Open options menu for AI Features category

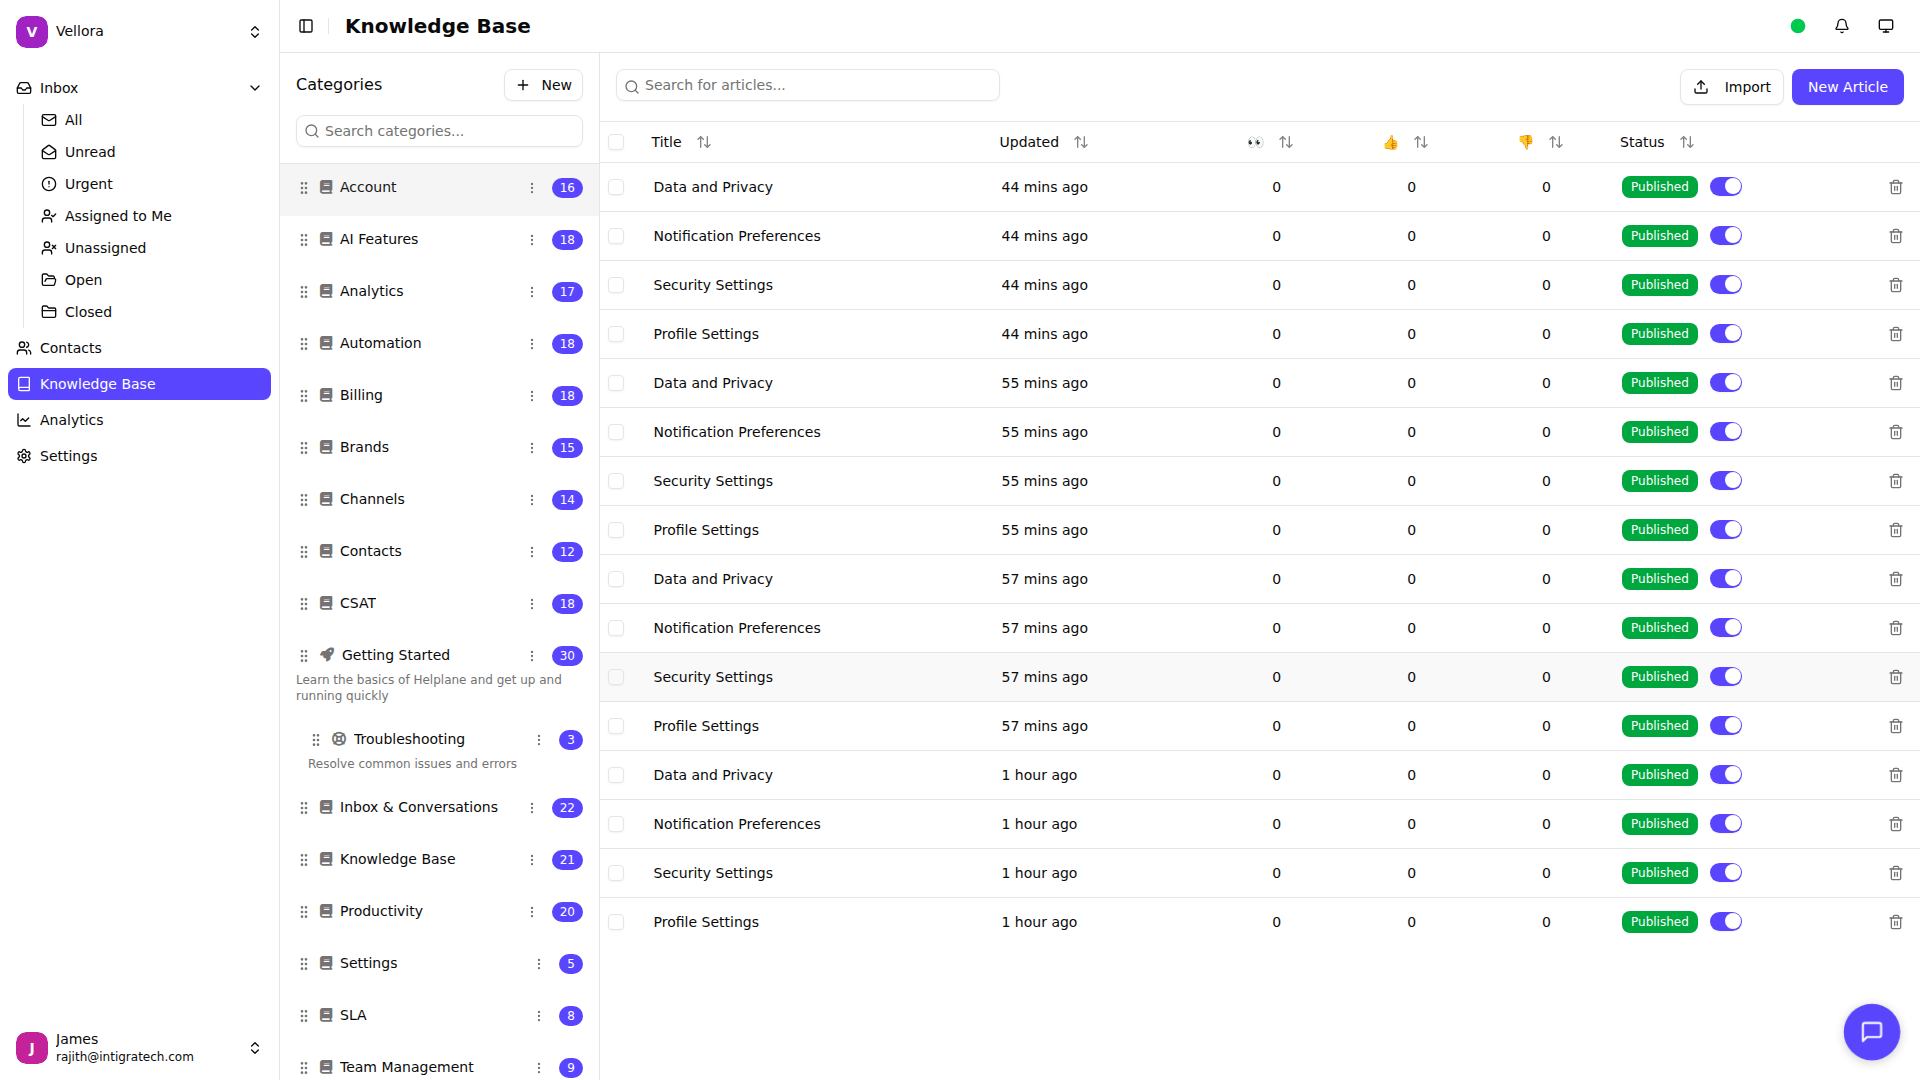coord(532,240)
